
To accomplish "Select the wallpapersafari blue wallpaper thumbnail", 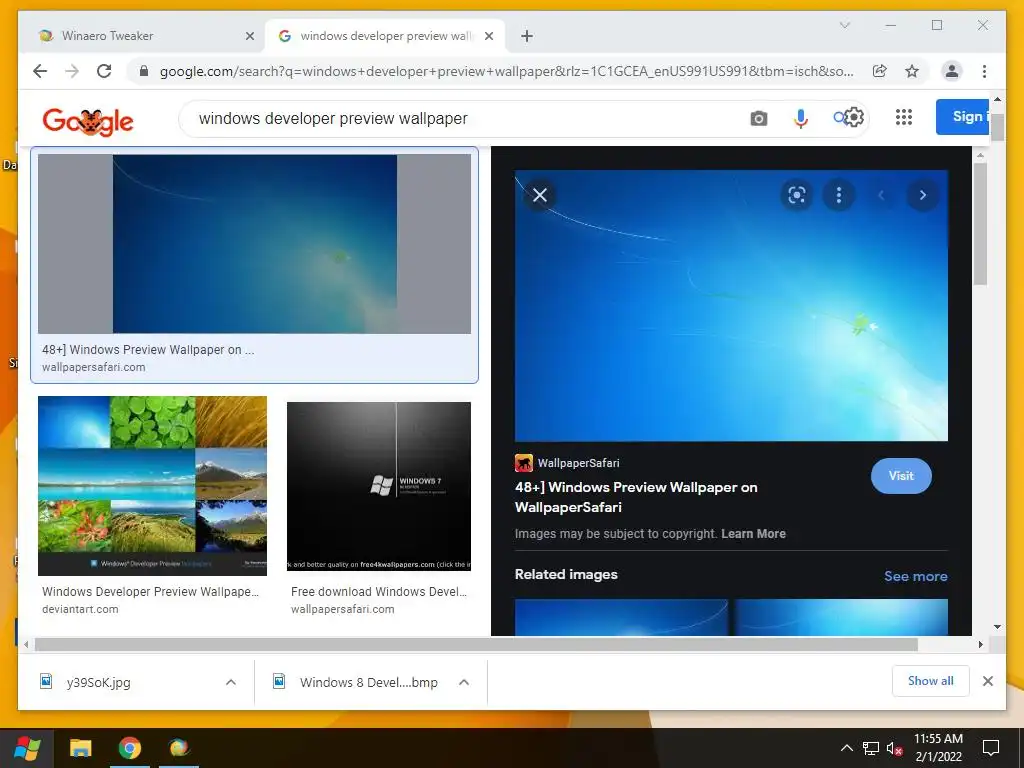I will tap(254, 244).
